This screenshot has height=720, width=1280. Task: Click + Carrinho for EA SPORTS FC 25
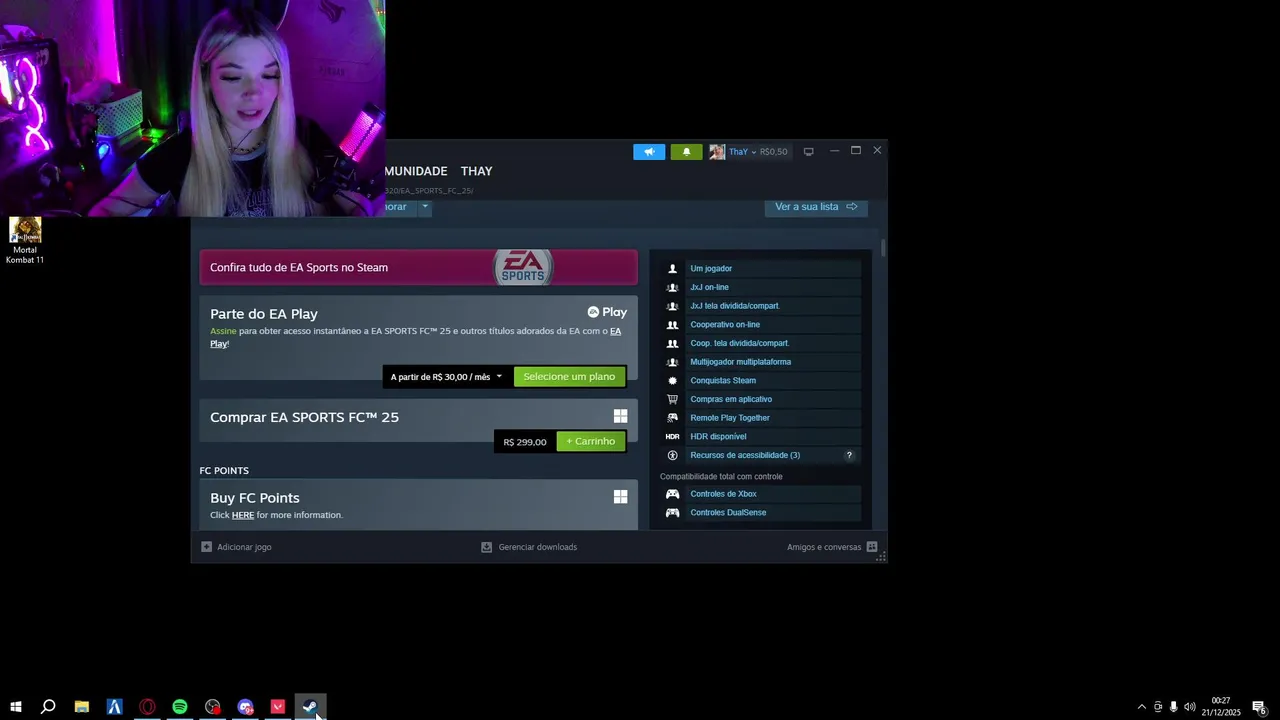pyautogui.click(x=590, y=441)
